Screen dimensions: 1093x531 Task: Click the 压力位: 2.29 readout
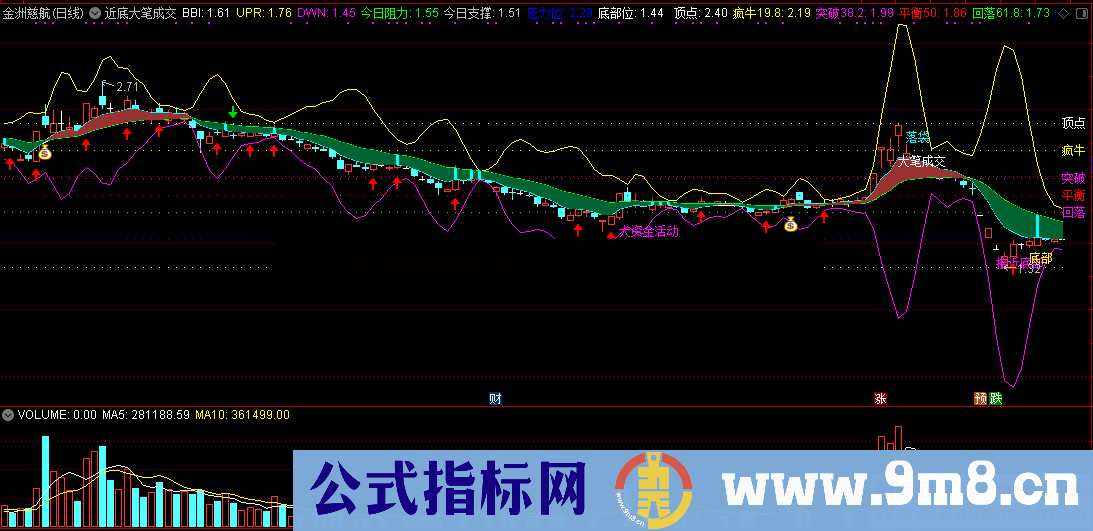[x=560, y=13]
